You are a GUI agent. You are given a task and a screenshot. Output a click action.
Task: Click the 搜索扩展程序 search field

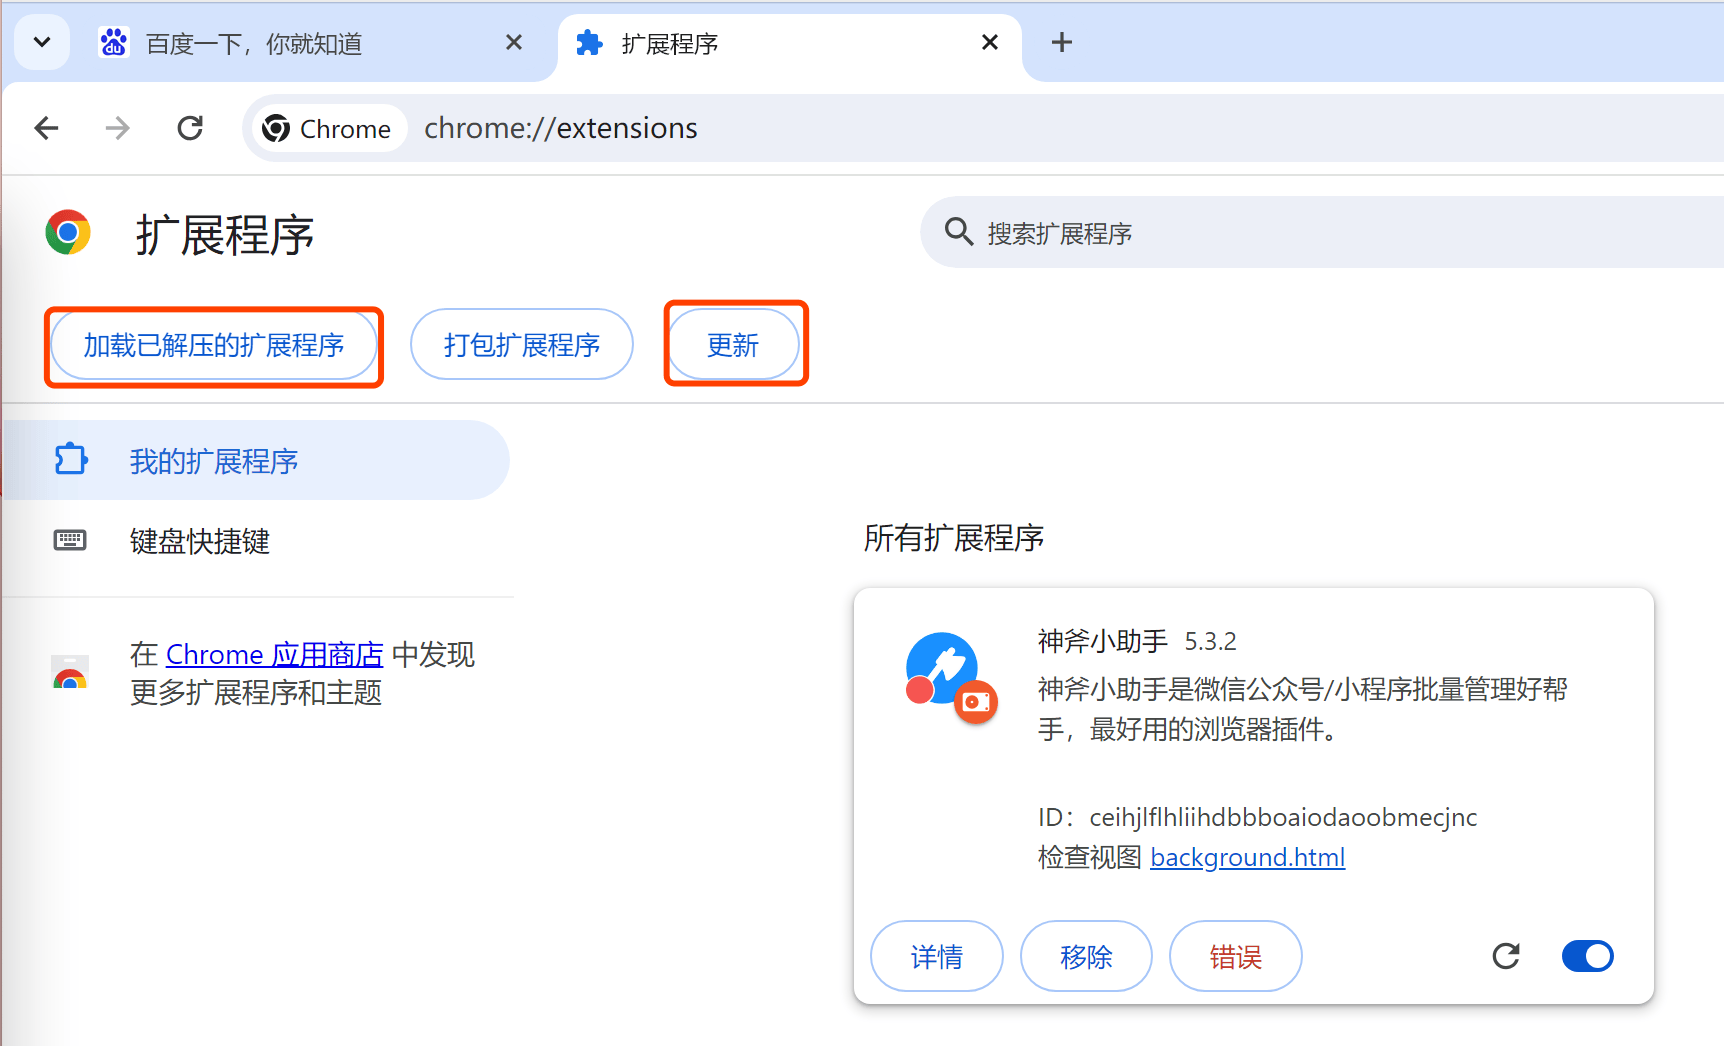(x=1300, y=233)
